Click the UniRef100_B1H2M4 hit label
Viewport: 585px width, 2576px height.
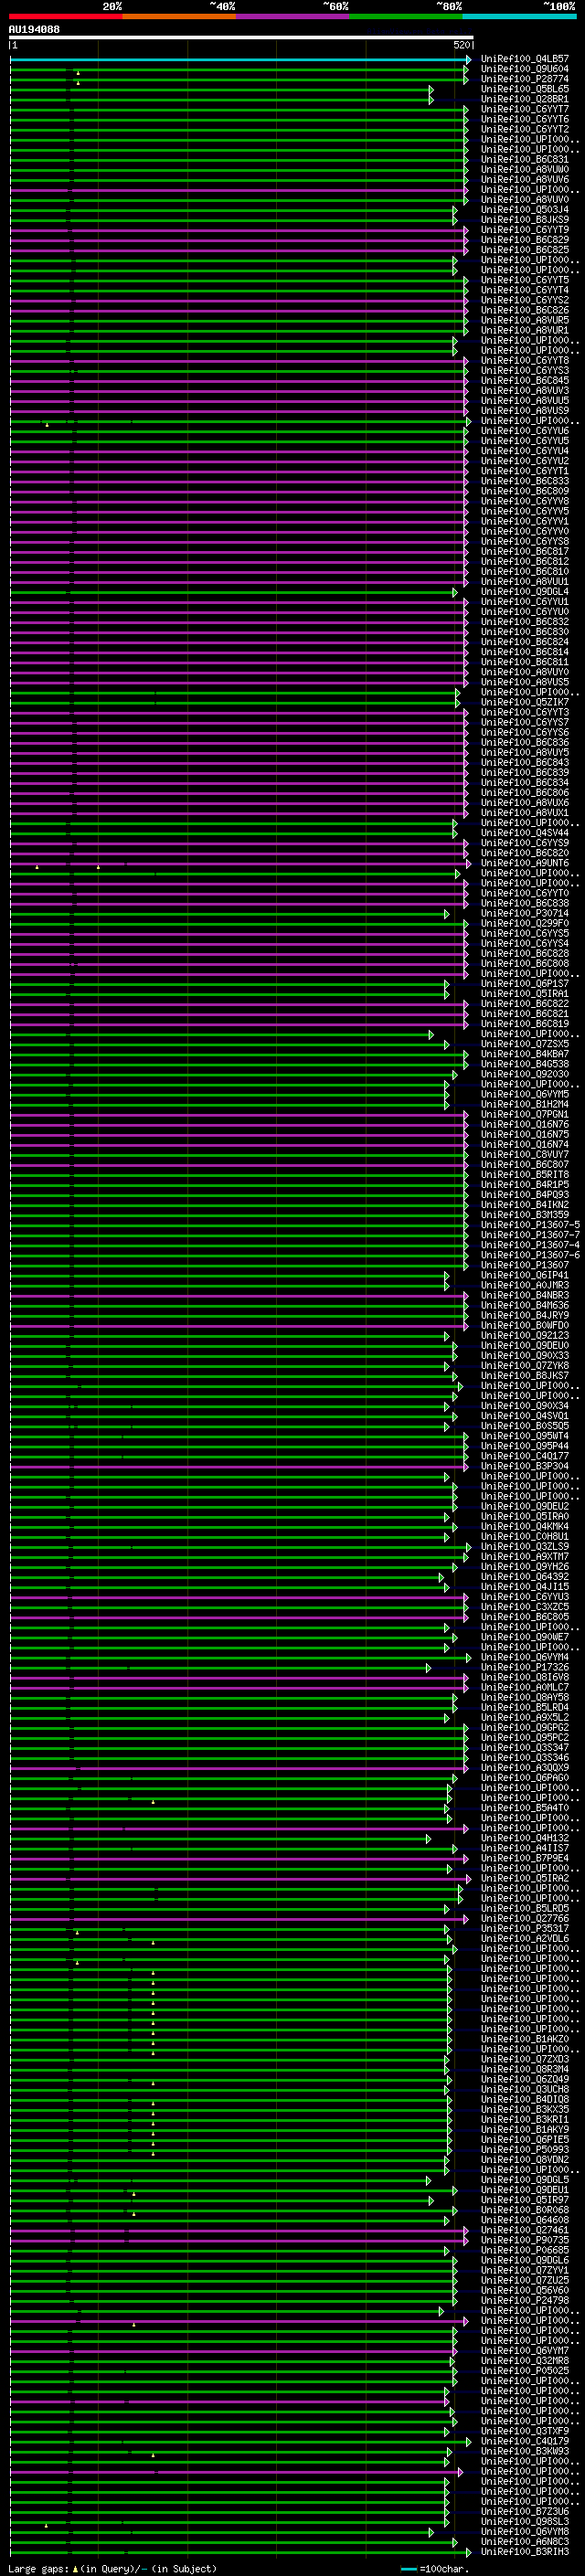click(525, 1105)
